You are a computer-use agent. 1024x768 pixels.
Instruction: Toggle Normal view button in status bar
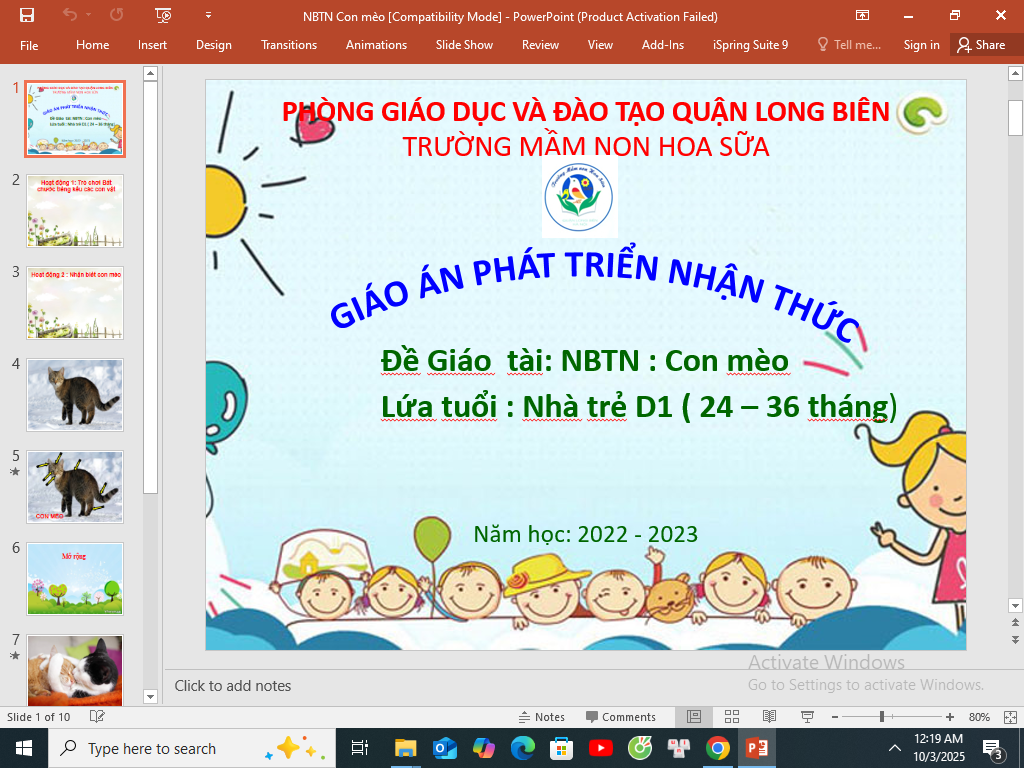694,717
